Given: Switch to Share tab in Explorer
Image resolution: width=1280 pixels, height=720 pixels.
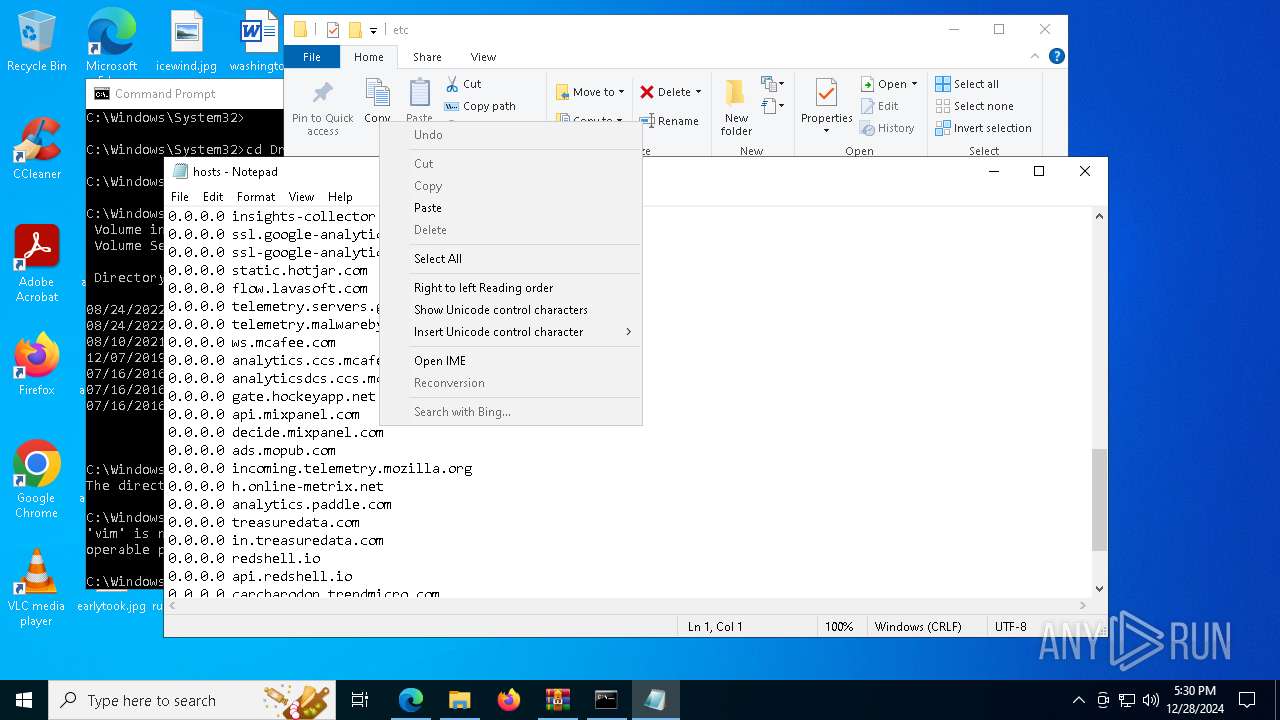Looking at the screenshot, I should (427, 57).
